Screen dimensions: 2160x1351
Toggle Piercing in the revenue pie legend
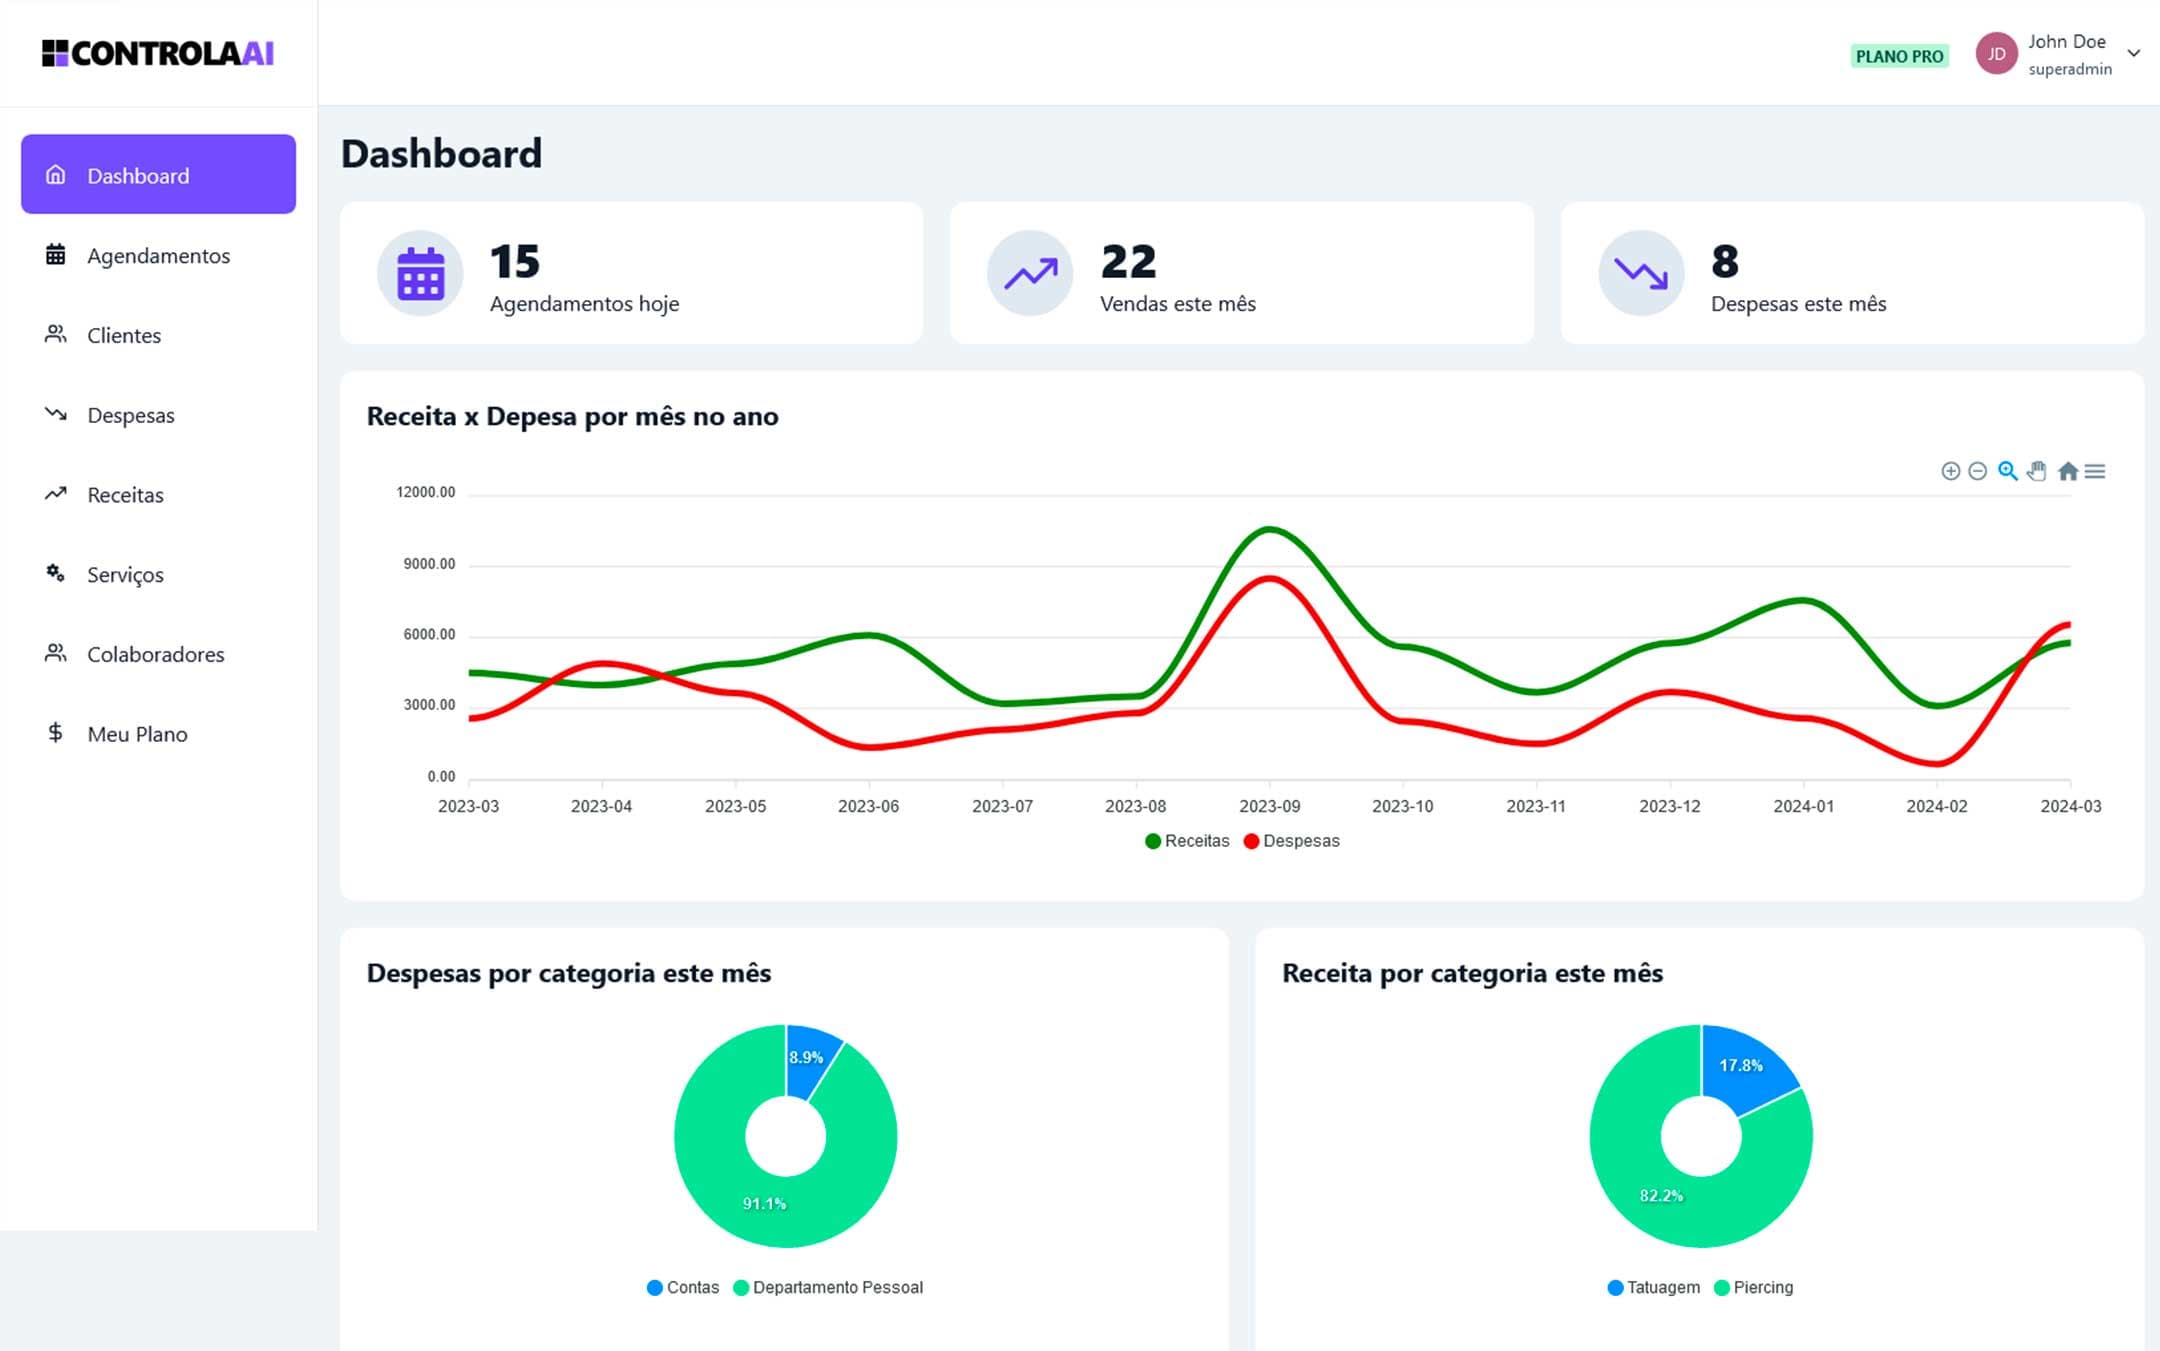[1753, 1287]
